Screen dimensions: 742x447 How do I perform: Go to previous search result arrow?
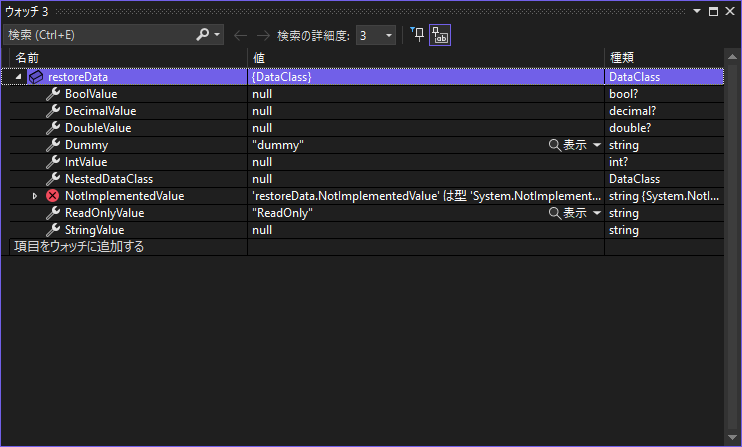tap(240, 35)
